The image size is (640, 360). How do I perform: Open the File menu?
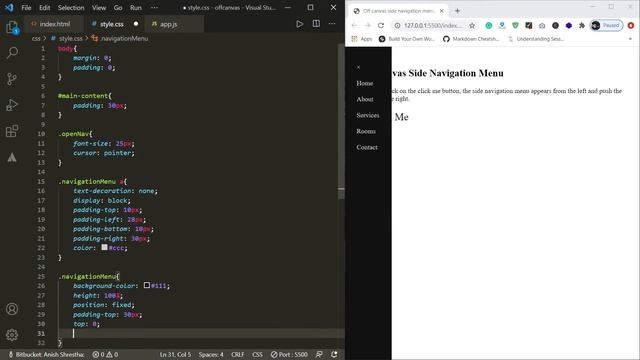coord(26,7)
